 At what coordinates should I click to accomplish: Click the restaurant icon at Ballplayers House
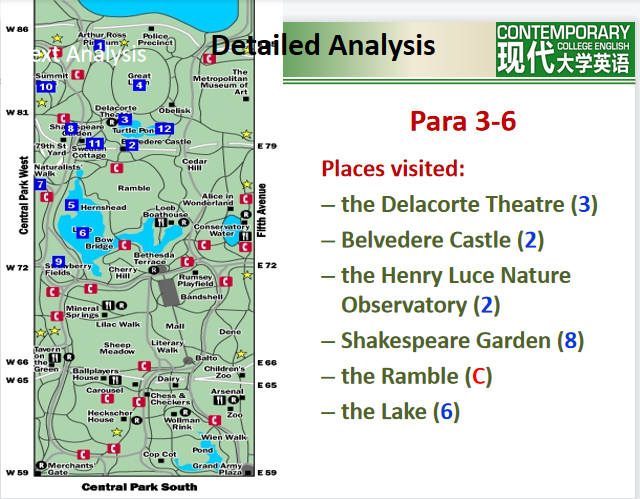(116, 379)
